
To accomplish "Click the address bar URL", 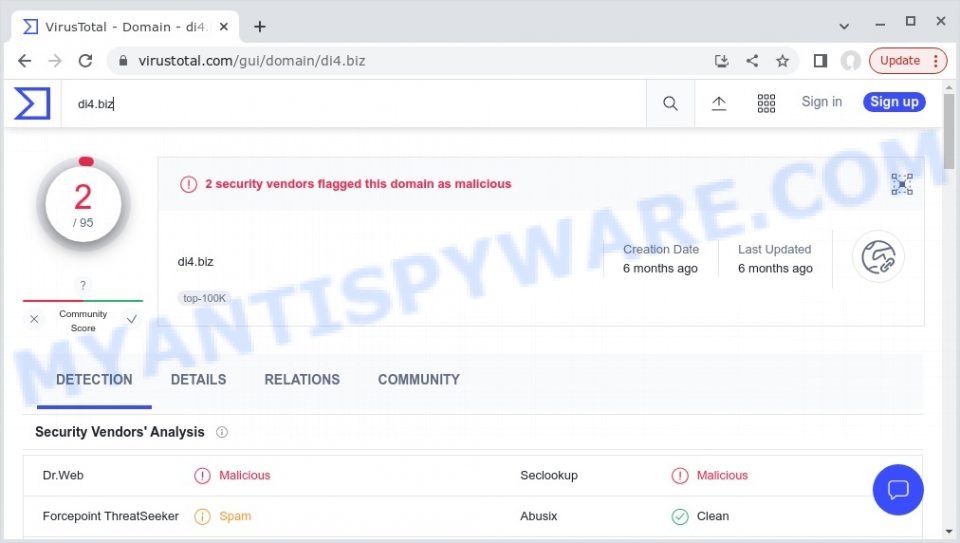I will tap(252, 61).
